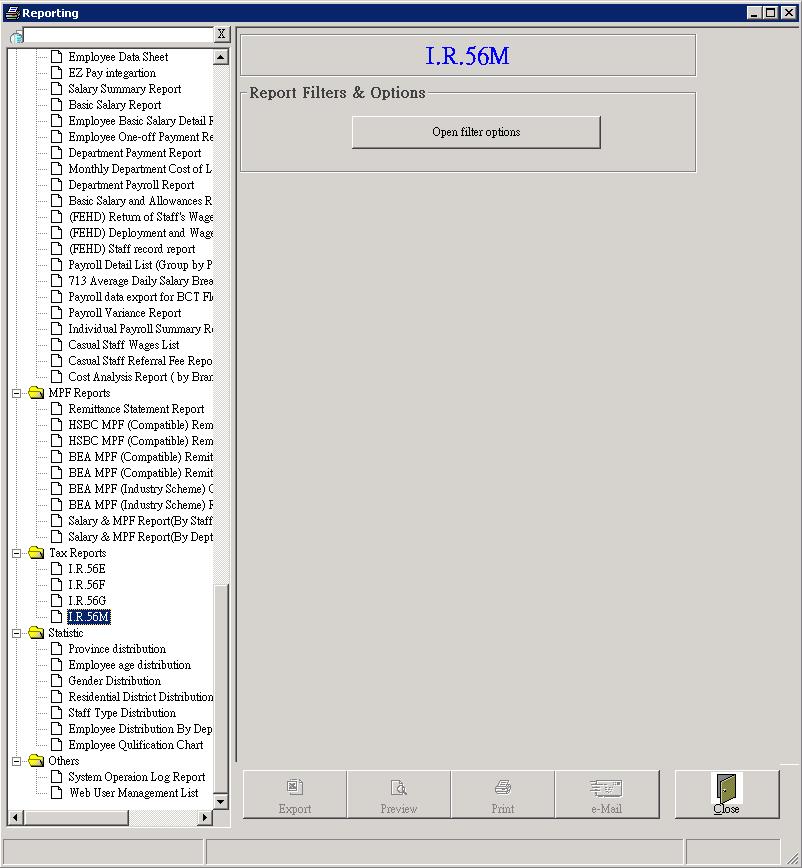Click the search icon beside the filter box
802x868 pixels.
16,36
